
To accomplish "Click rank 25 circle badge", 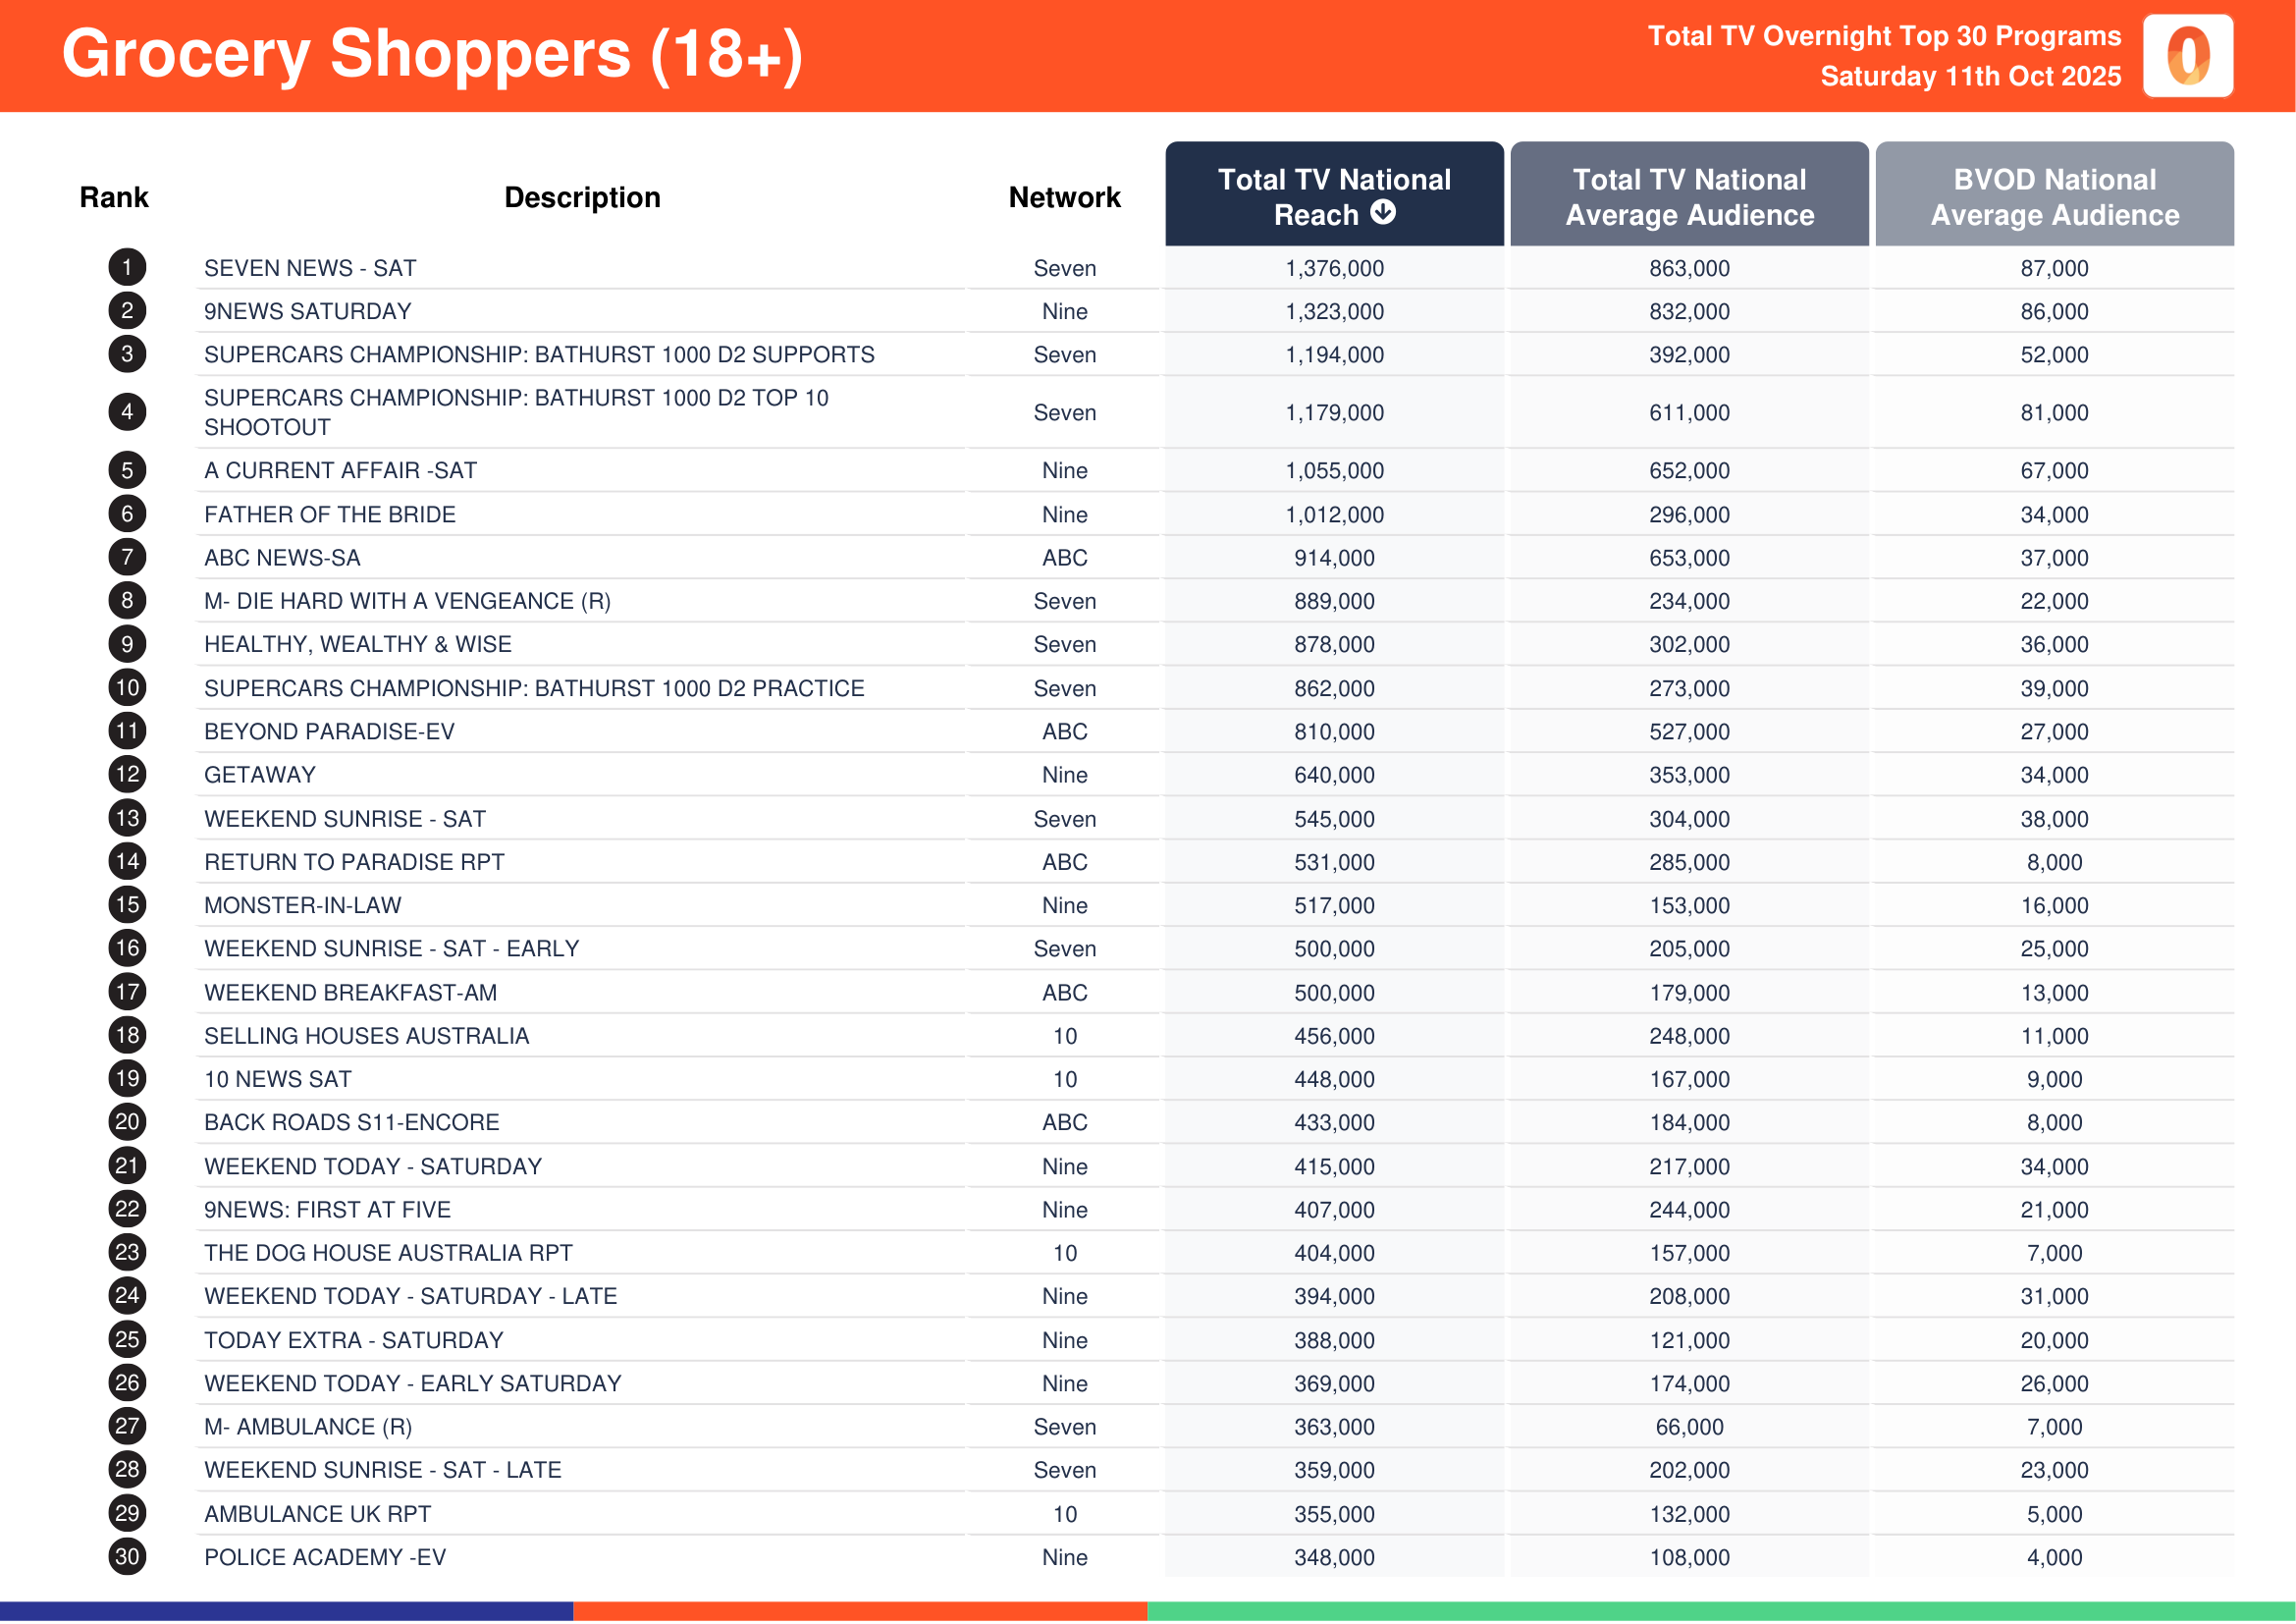I will (127, 1339).
